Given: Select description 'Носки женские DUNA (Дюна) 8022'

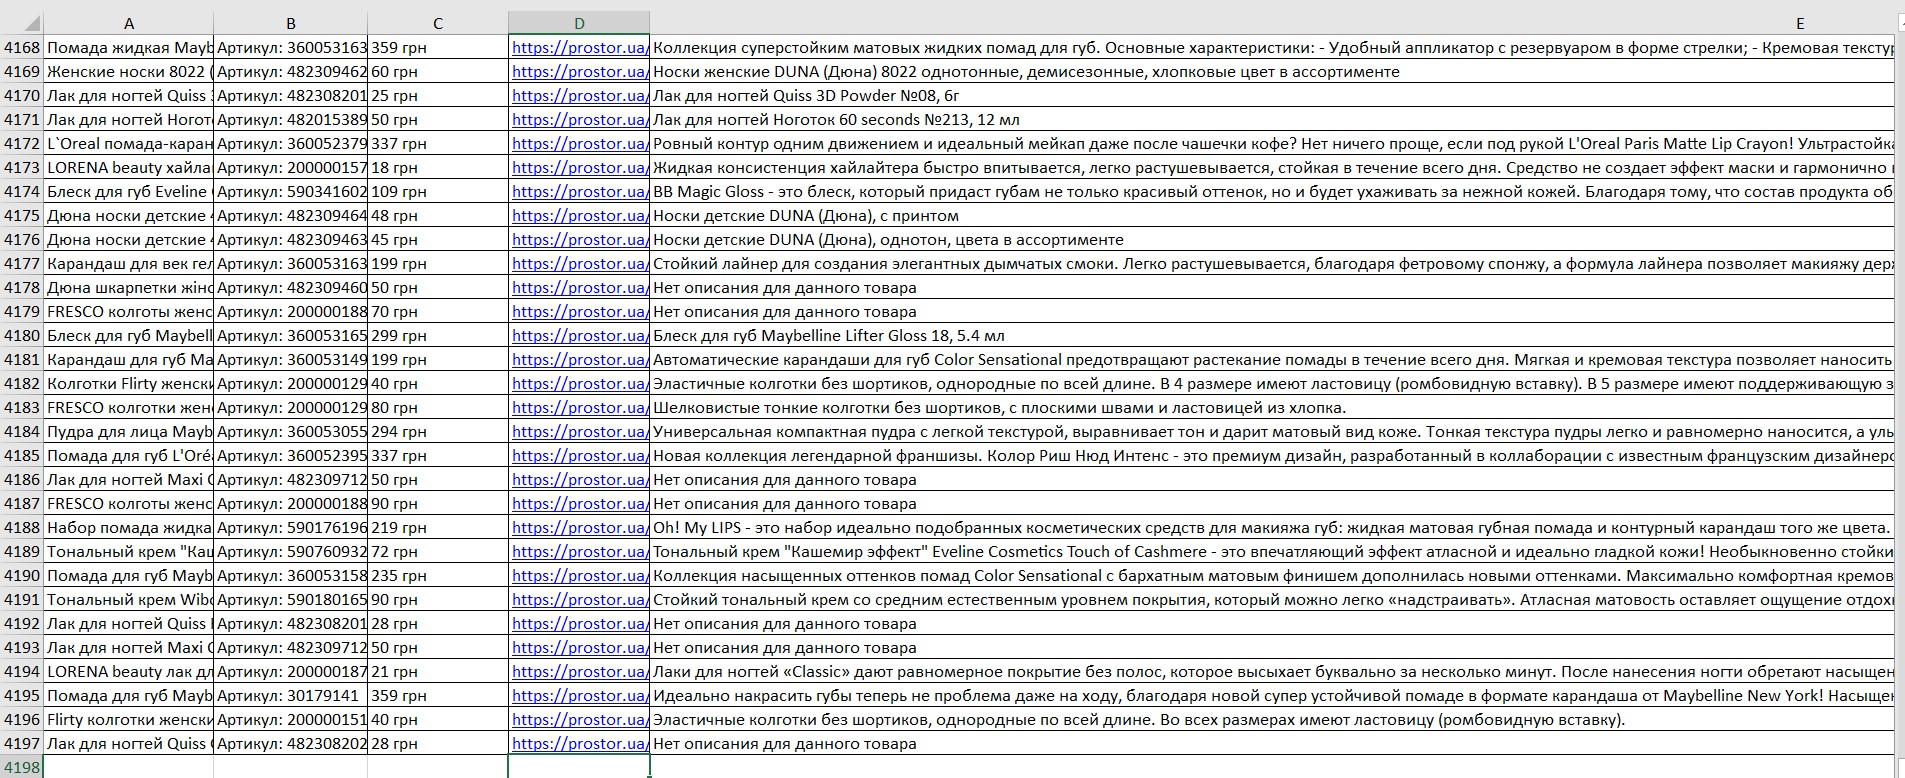Looking at the screenshot, I should pyautogui.click(x=1272, y=71).
